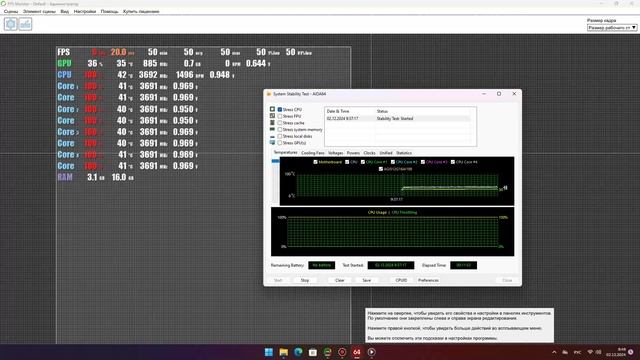This screenshot has width=640, height=360.
Task: Click the play-button taskbar icon
Action: click(x=371, y=352)
